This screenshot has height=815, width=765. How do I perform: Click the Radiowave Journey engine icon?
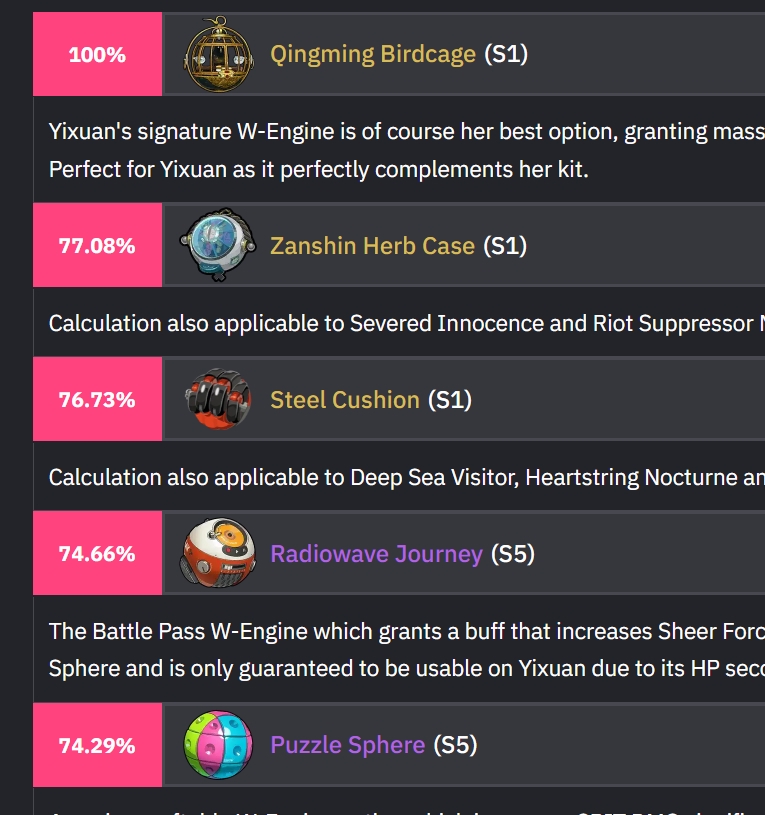pyautogui.click(x=218, y=553)
